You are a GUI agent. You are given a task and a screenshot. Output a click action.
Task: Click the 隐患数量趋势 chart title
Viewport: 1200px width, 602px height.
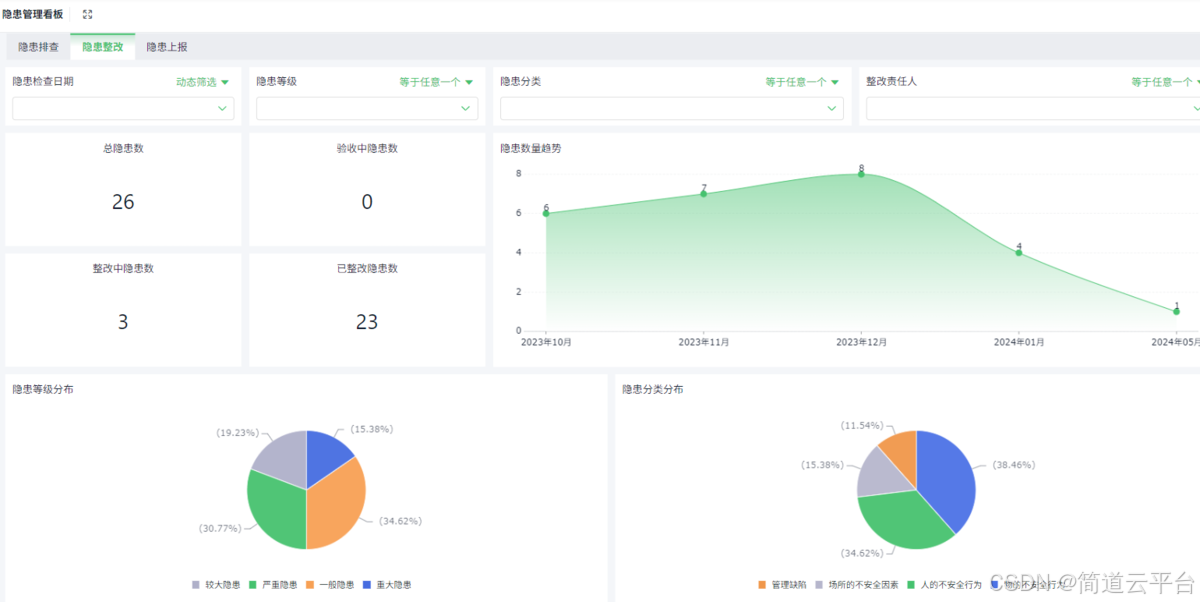(531, 148)
